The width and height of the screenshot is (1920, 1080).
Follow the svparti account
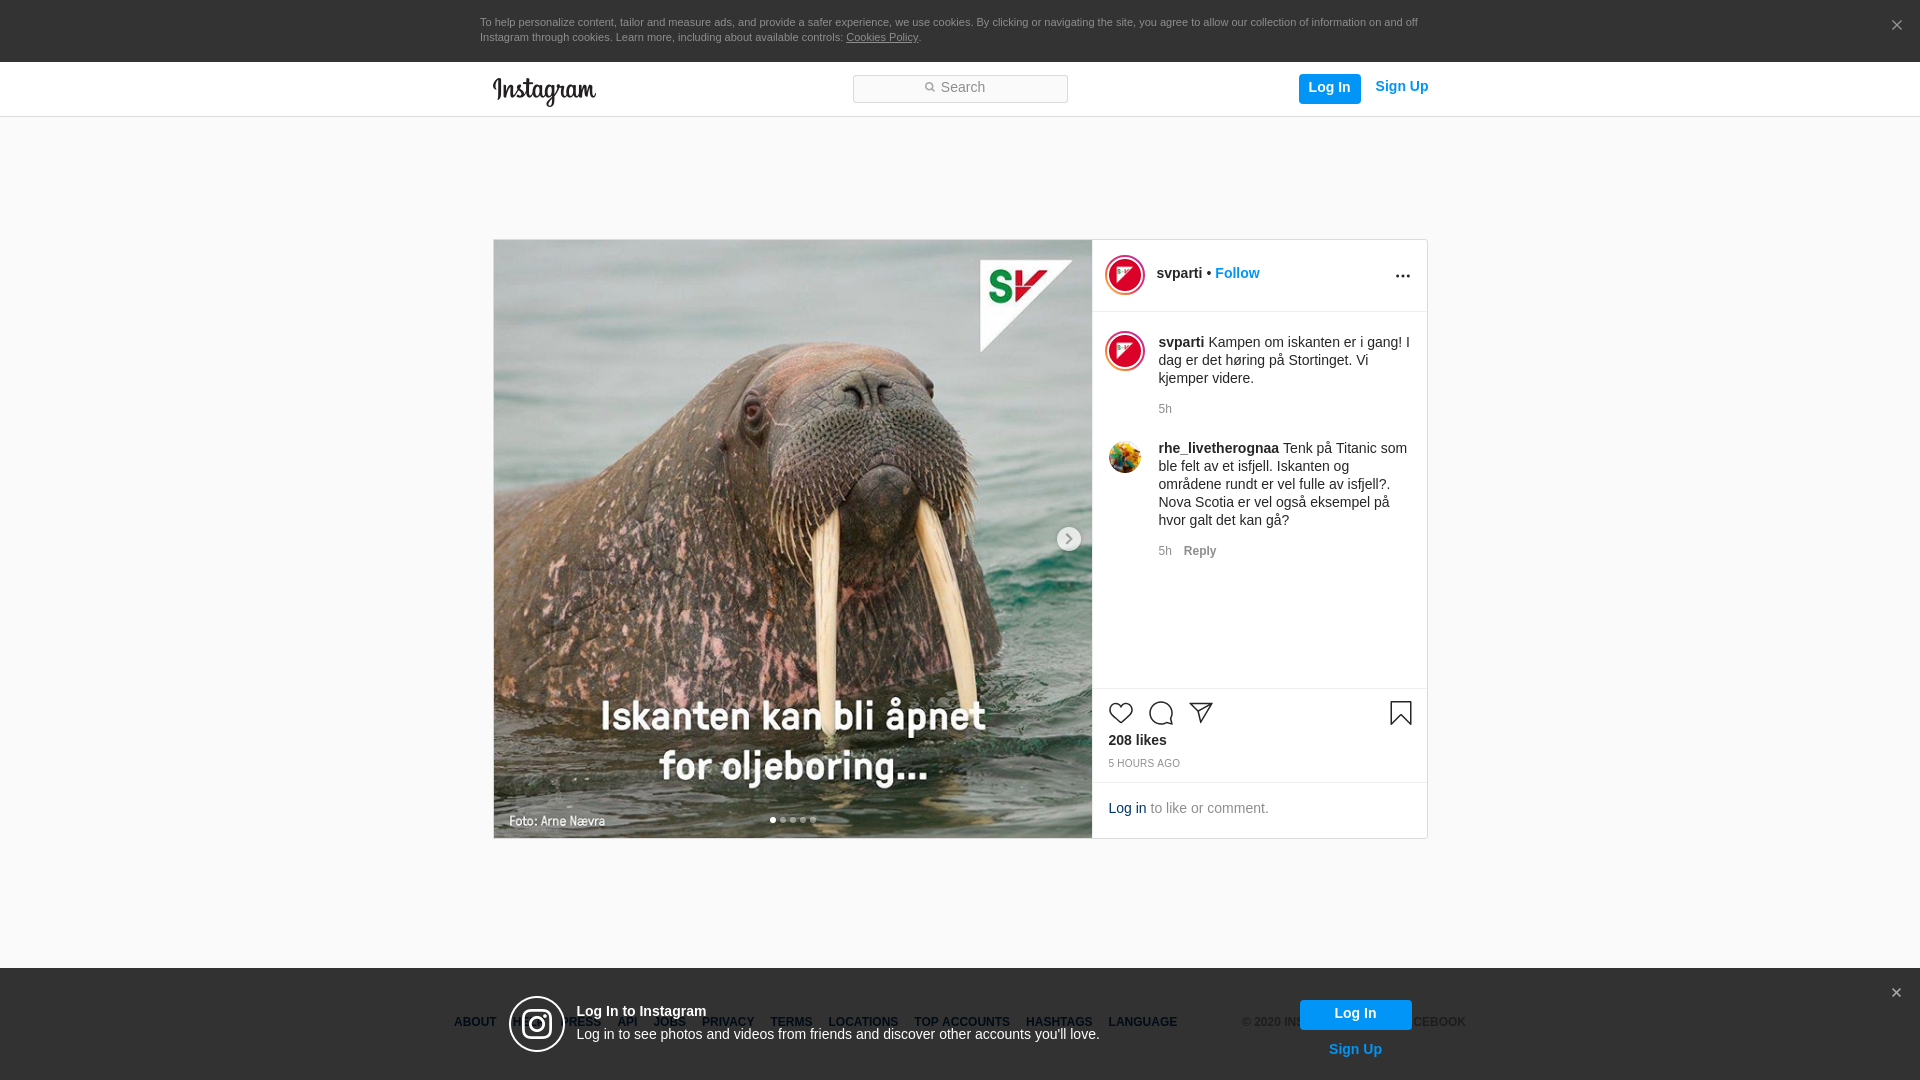(x=1237, y=273)
